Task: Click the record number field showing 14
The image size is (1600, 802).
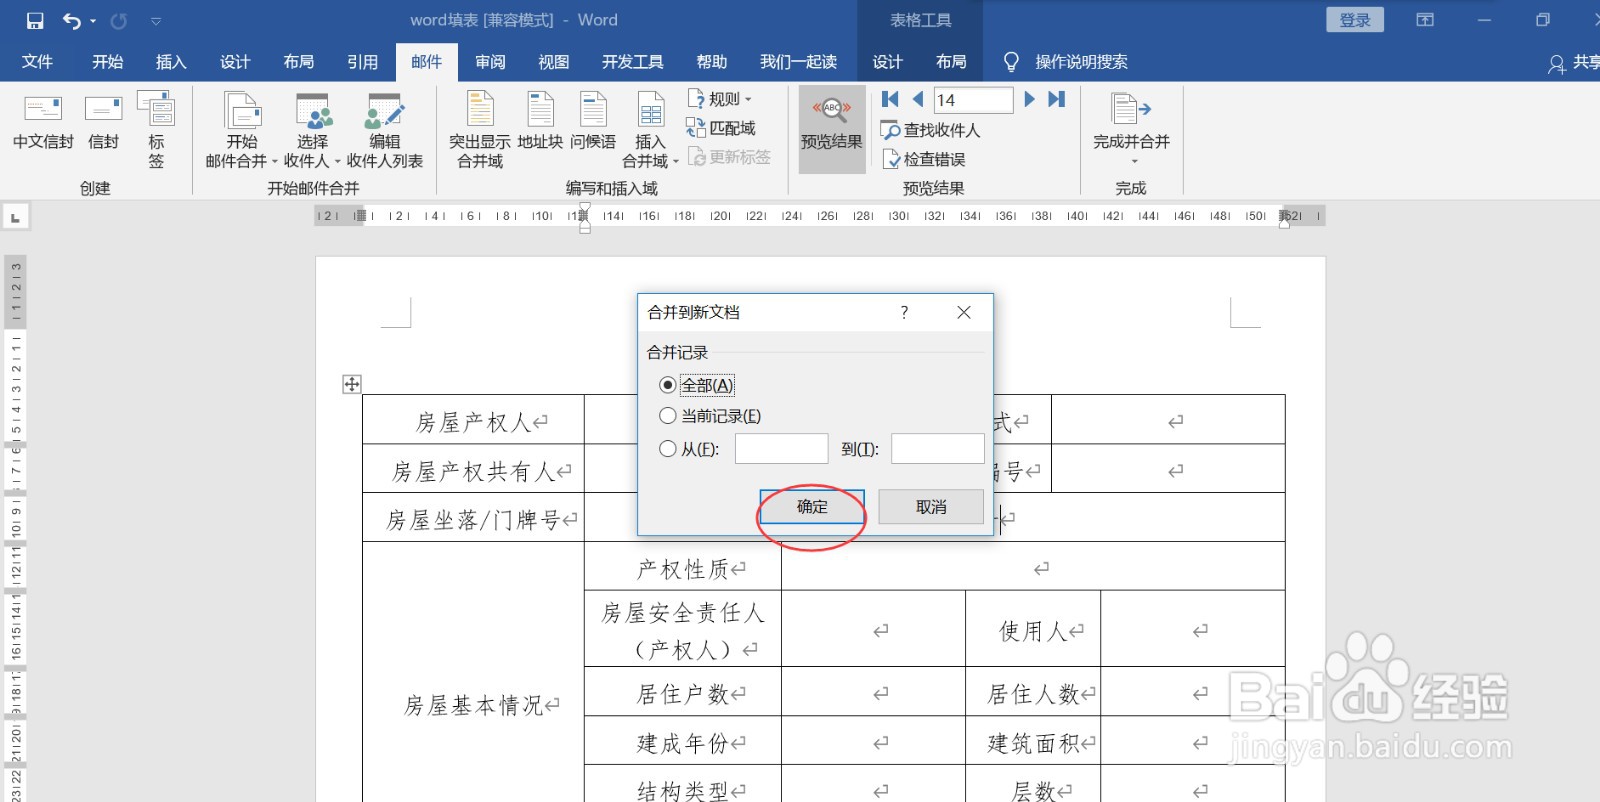Action: click(973, 100)
